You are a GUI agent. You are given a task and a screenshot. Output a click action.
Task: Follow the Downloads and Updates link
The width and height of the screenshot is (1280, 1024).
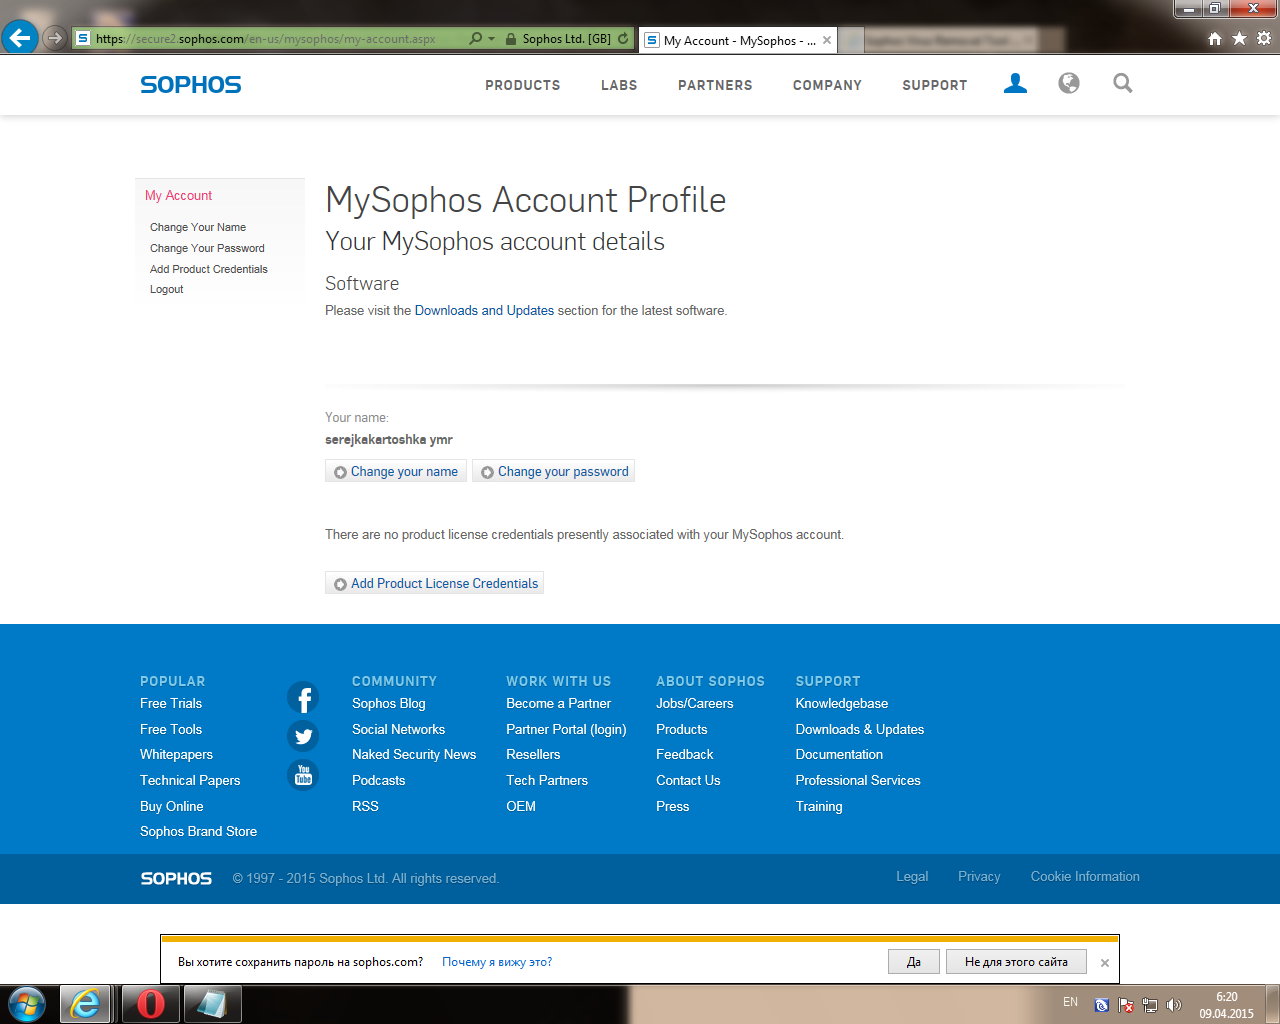tap(484, 311)
